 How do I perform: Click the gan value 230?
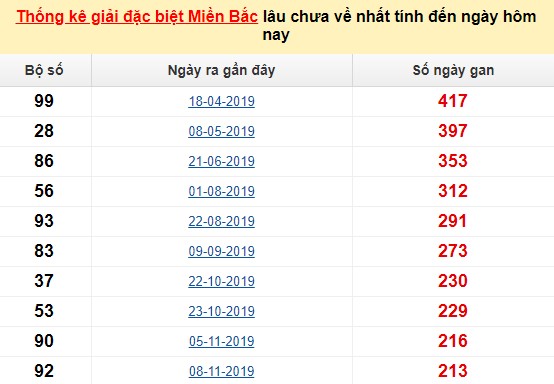(x=453, y=281)
